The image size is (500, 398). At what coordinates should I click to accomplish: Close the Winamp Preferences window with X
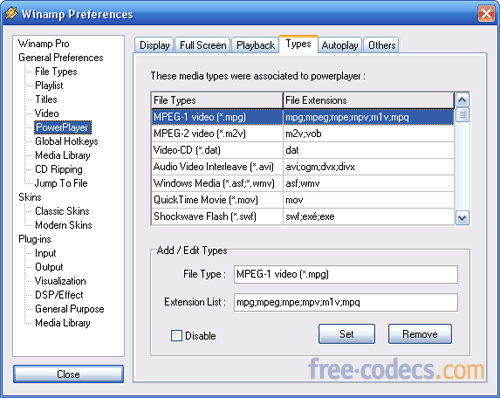pos(486,14)
